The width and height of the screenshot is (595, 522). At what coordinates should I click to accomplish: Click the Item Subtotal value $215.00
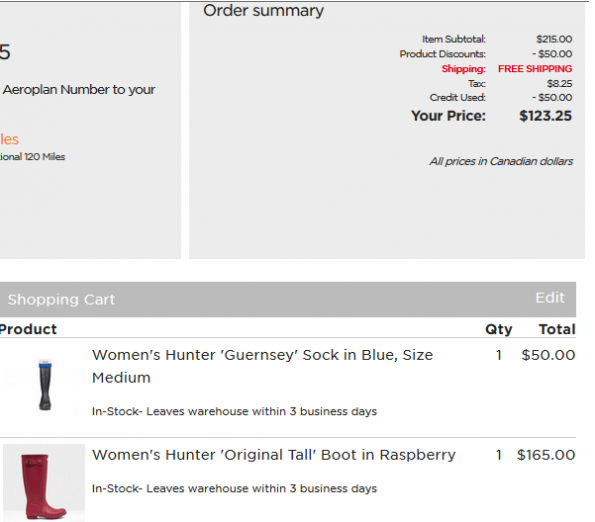[554, 39]
